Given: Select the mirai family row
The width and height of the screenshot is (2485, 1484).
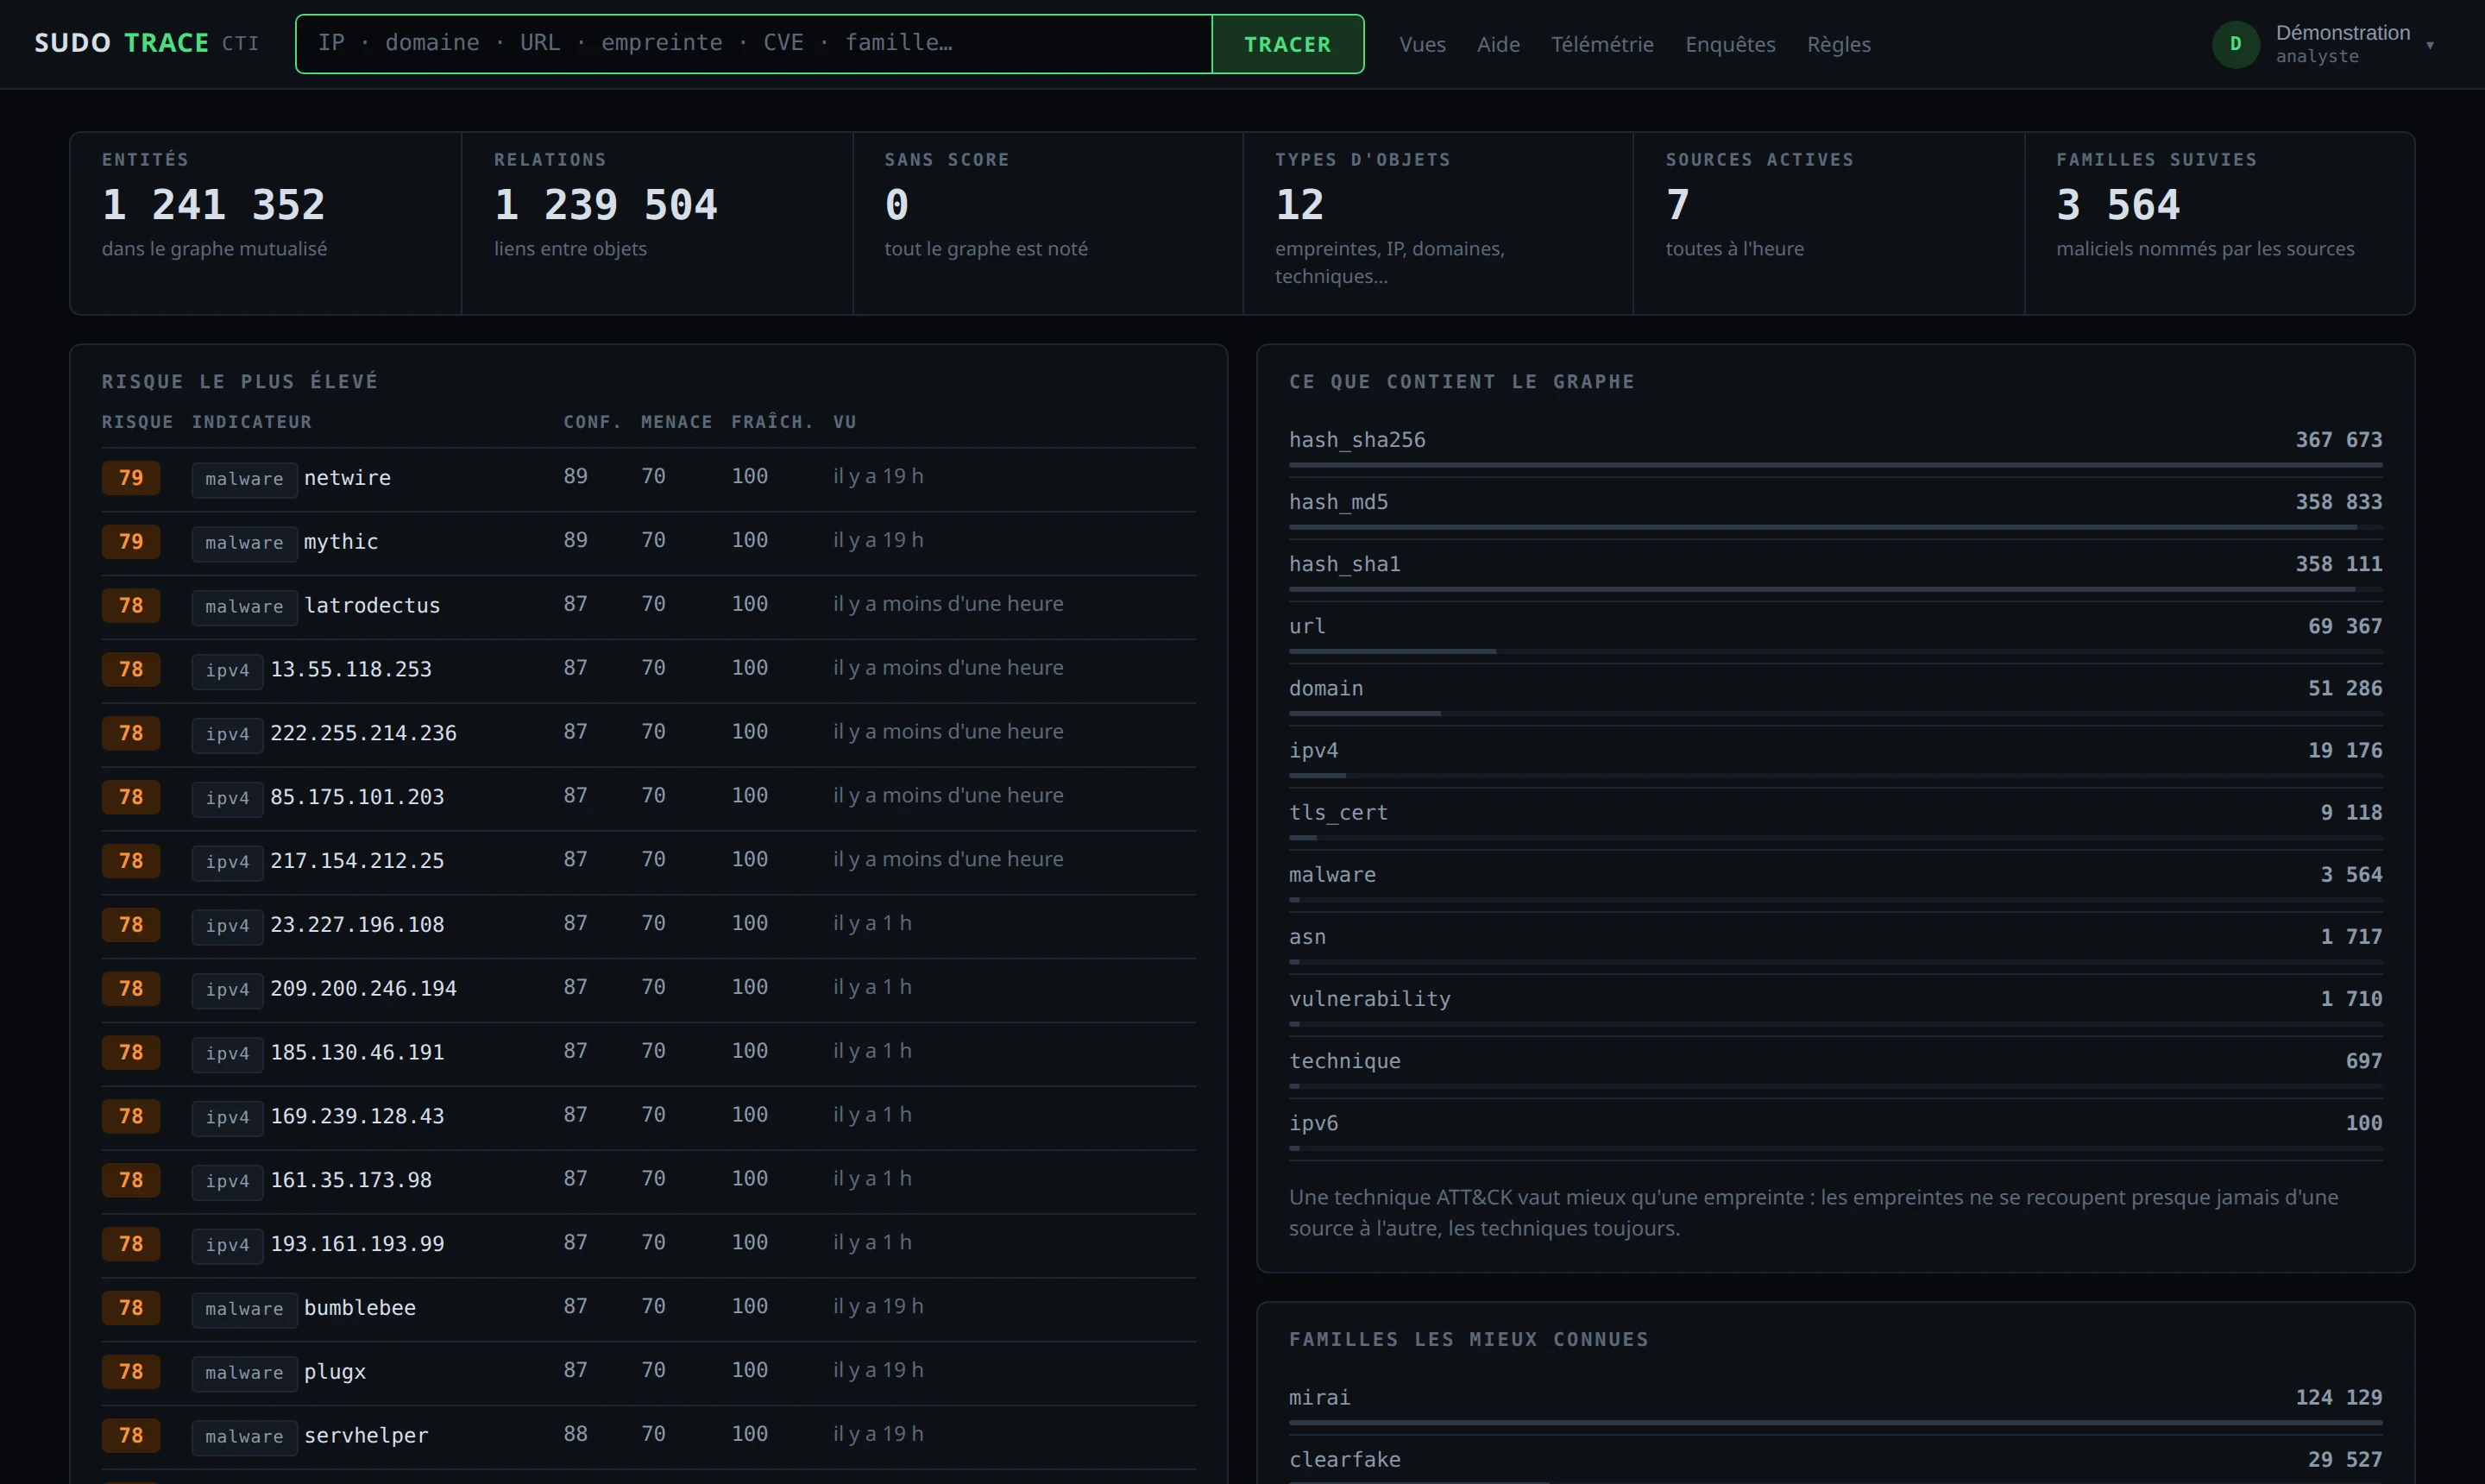Looking at the screenshot, I should pos(1835,1403).
